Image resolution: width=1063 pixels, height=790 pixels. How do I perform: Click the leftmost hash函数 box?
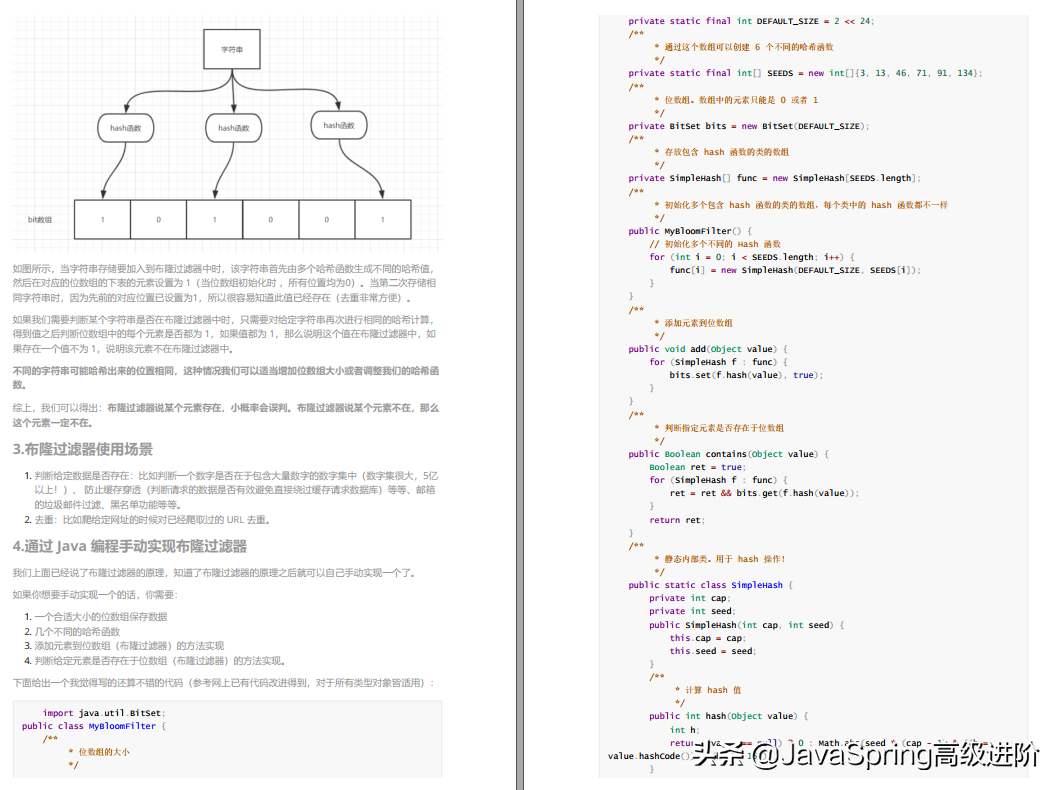127,127
